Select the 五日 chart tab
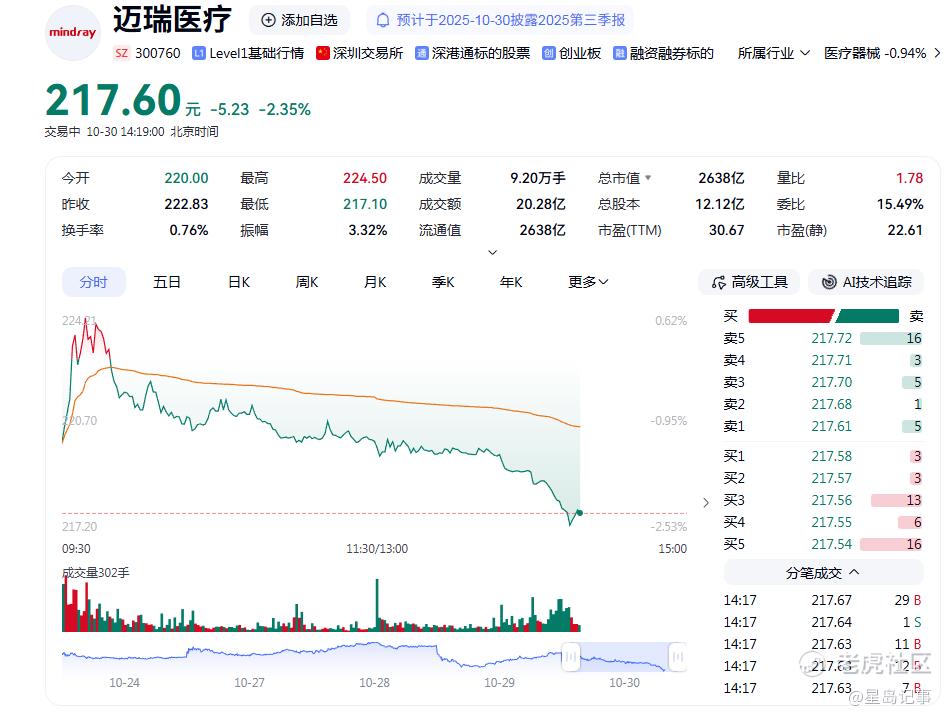 click(x=167, y=282)
